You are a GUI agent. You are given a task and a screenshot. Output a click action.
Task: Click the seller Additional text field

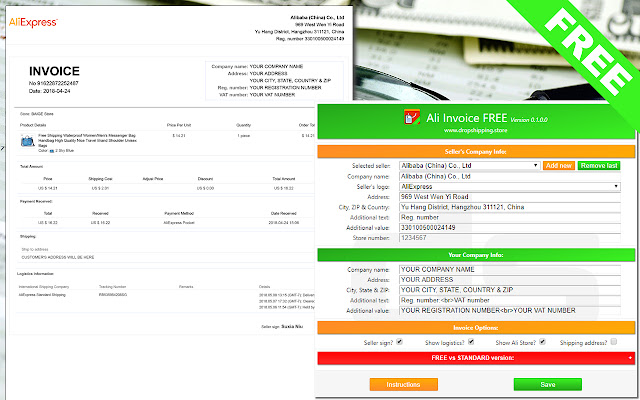tap(509, 218)
